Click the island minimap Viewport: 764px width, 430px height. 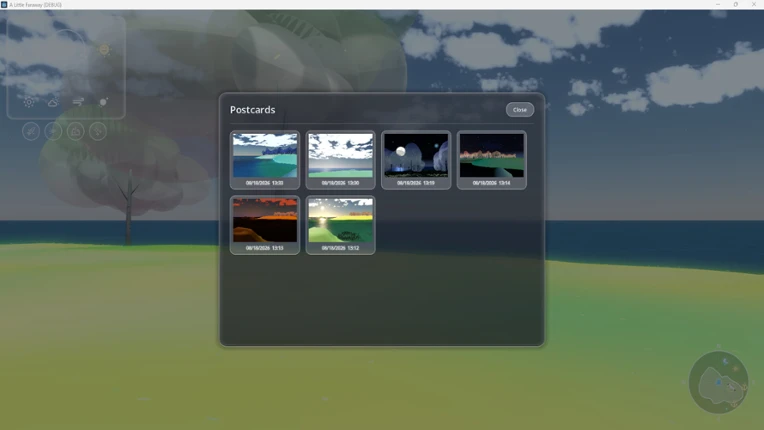pos(719,382)
